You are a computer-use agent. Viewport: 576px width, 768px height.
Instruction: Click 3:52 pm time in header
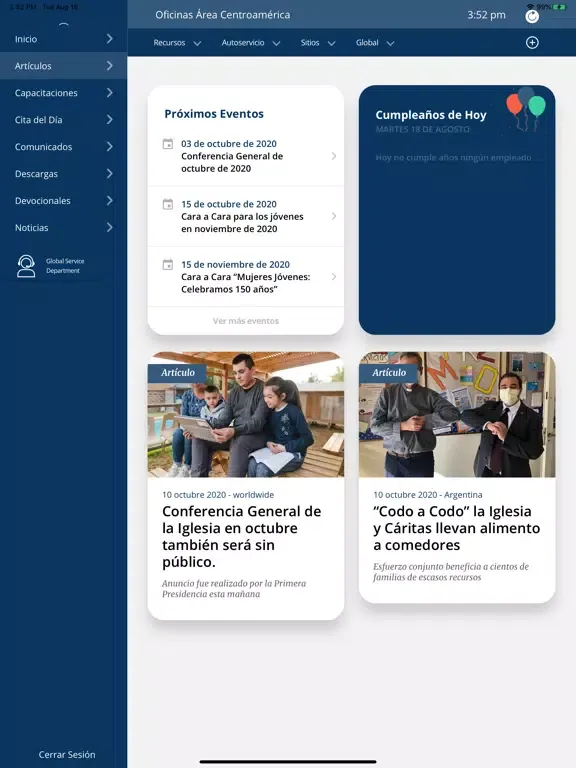tap(486, 15)
